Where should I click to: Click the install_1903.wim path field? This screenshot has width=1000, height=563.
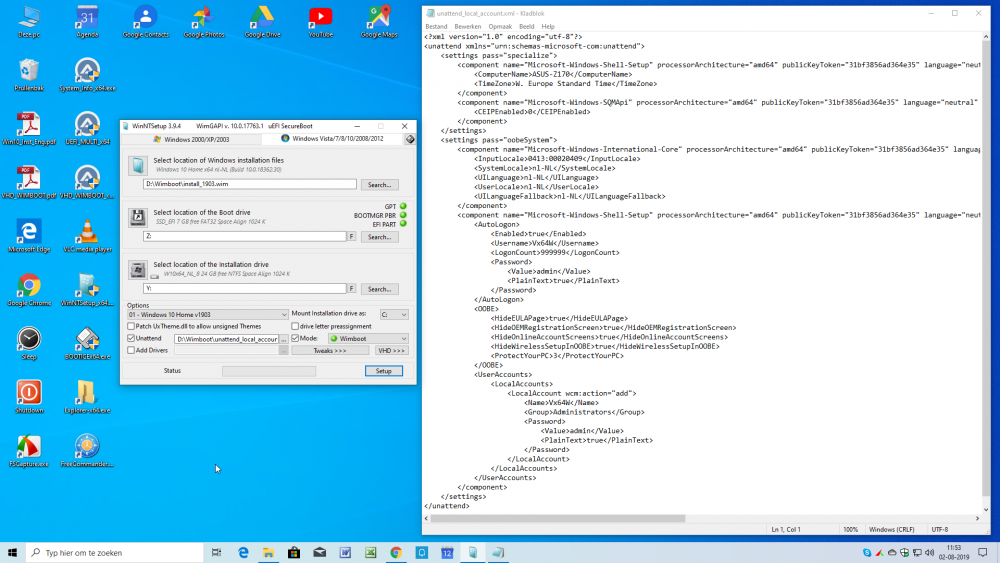coord(249,184)
